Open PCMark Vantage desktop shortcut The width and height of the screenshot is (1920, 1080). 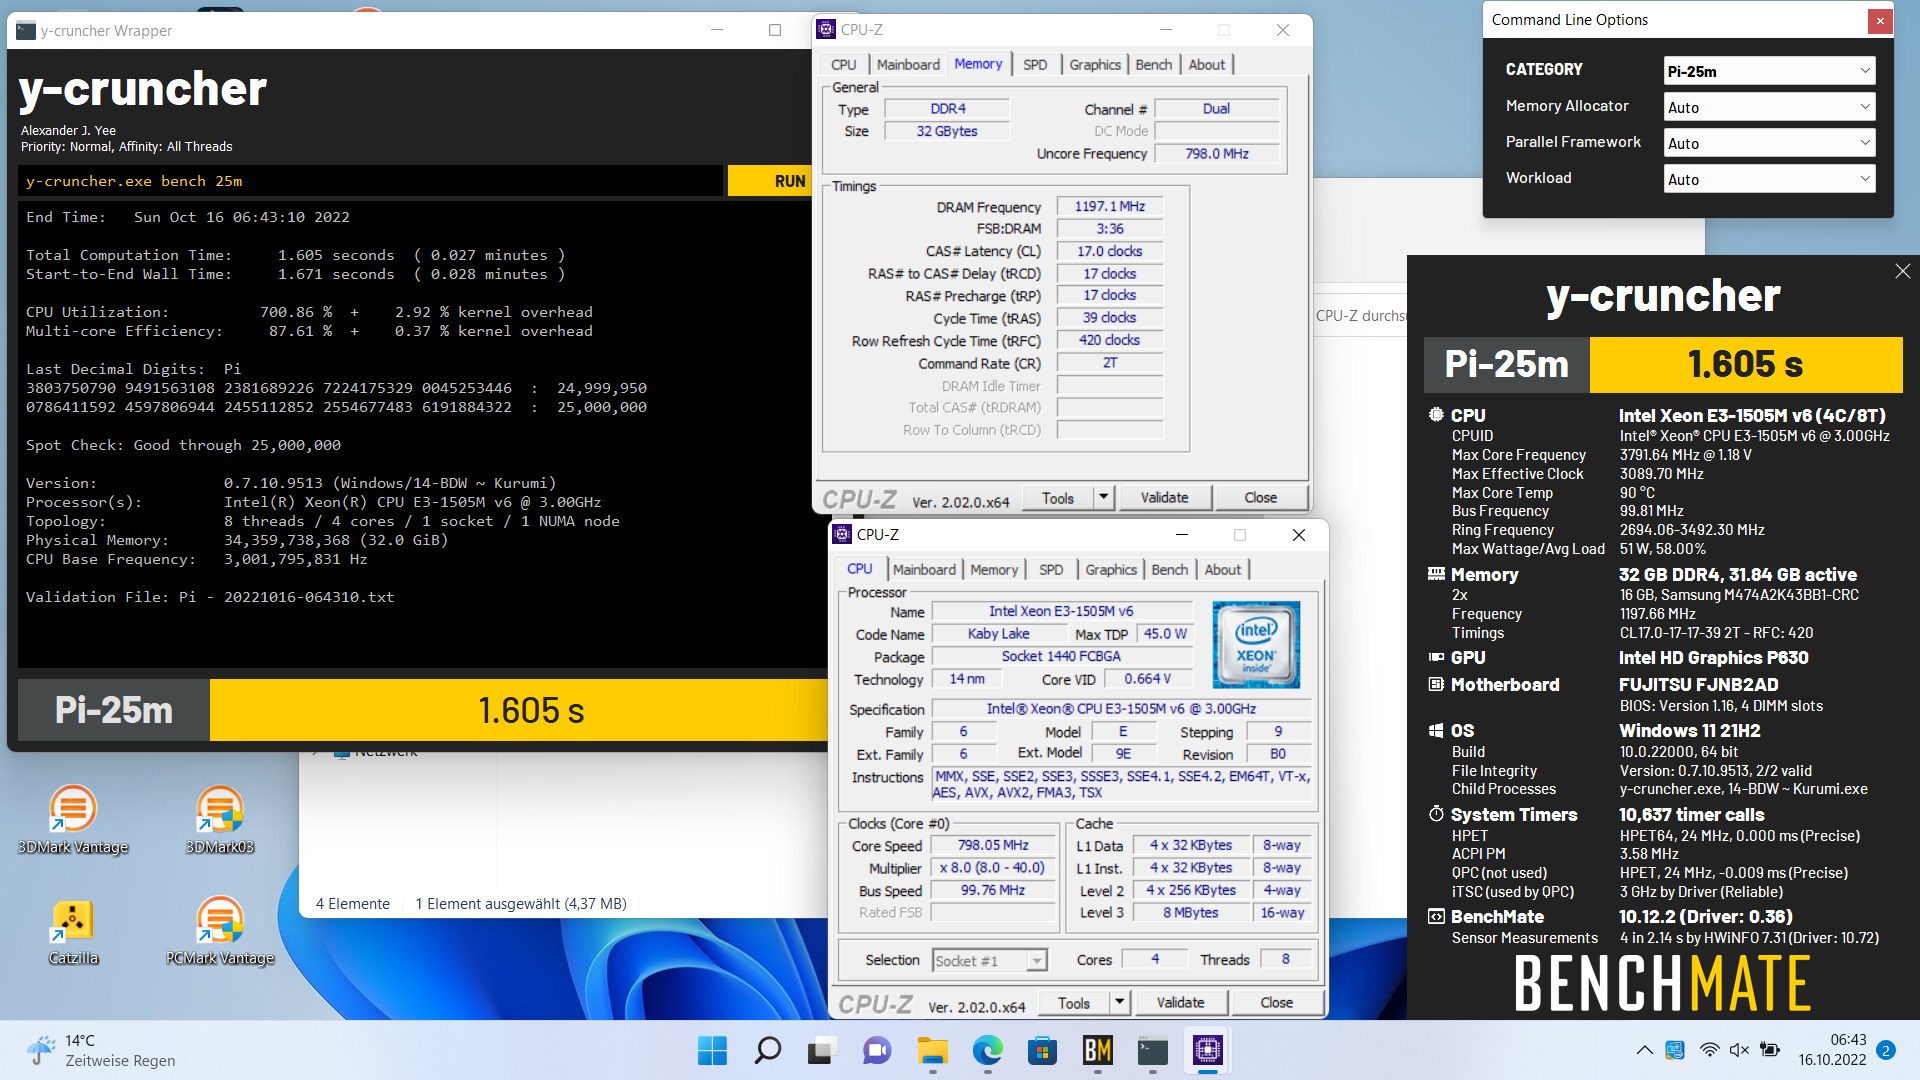220,932
